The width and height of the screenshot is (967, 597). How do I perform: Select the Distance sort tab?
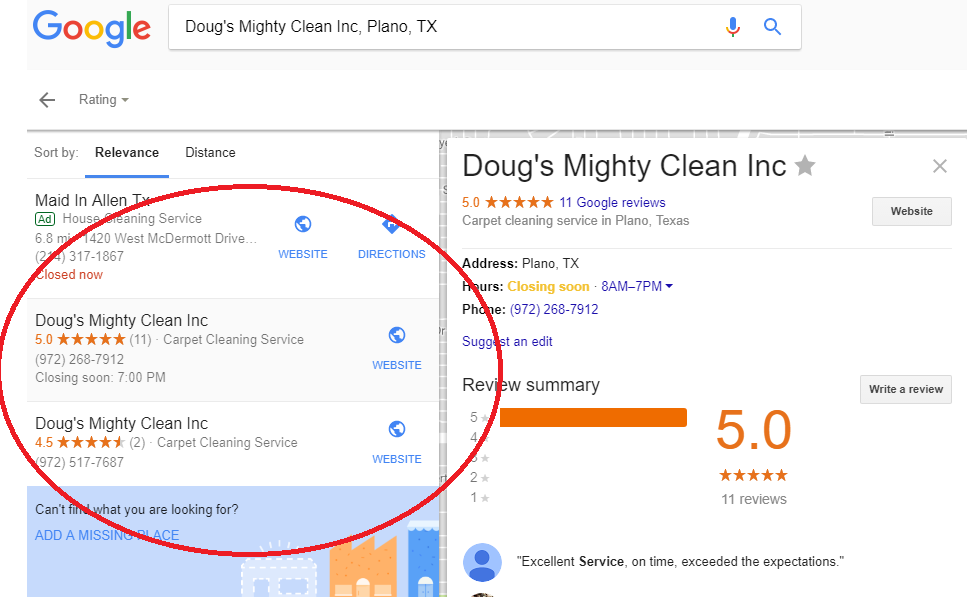point(210,152)
